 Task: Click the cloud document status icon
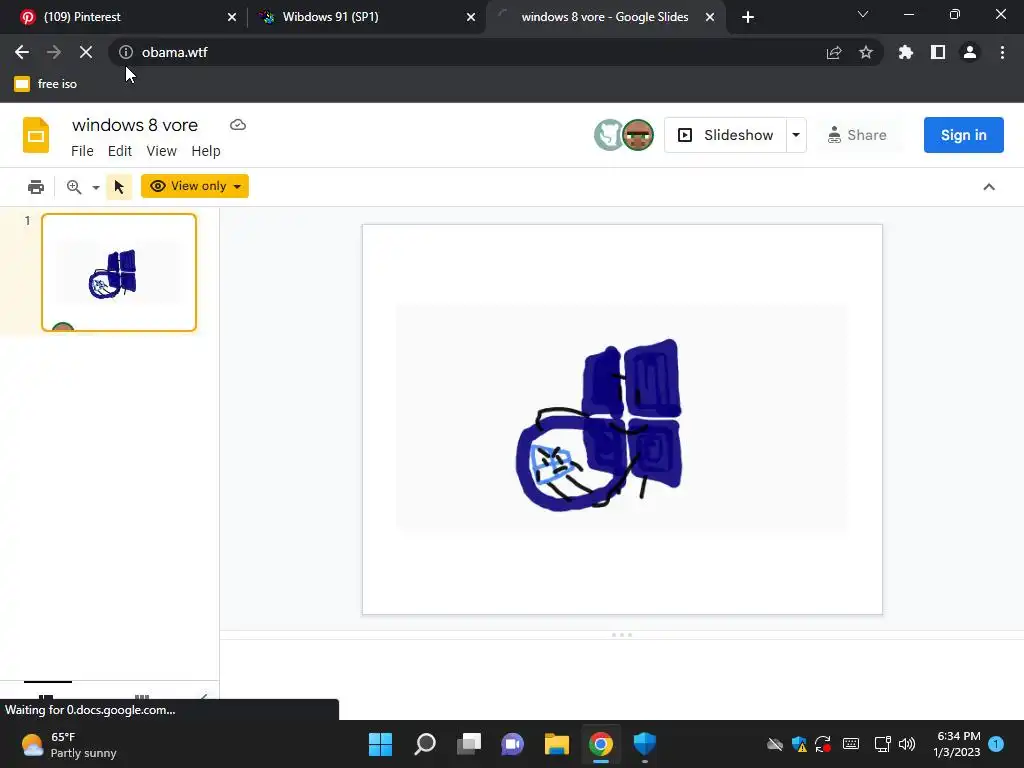coord(238,125)
